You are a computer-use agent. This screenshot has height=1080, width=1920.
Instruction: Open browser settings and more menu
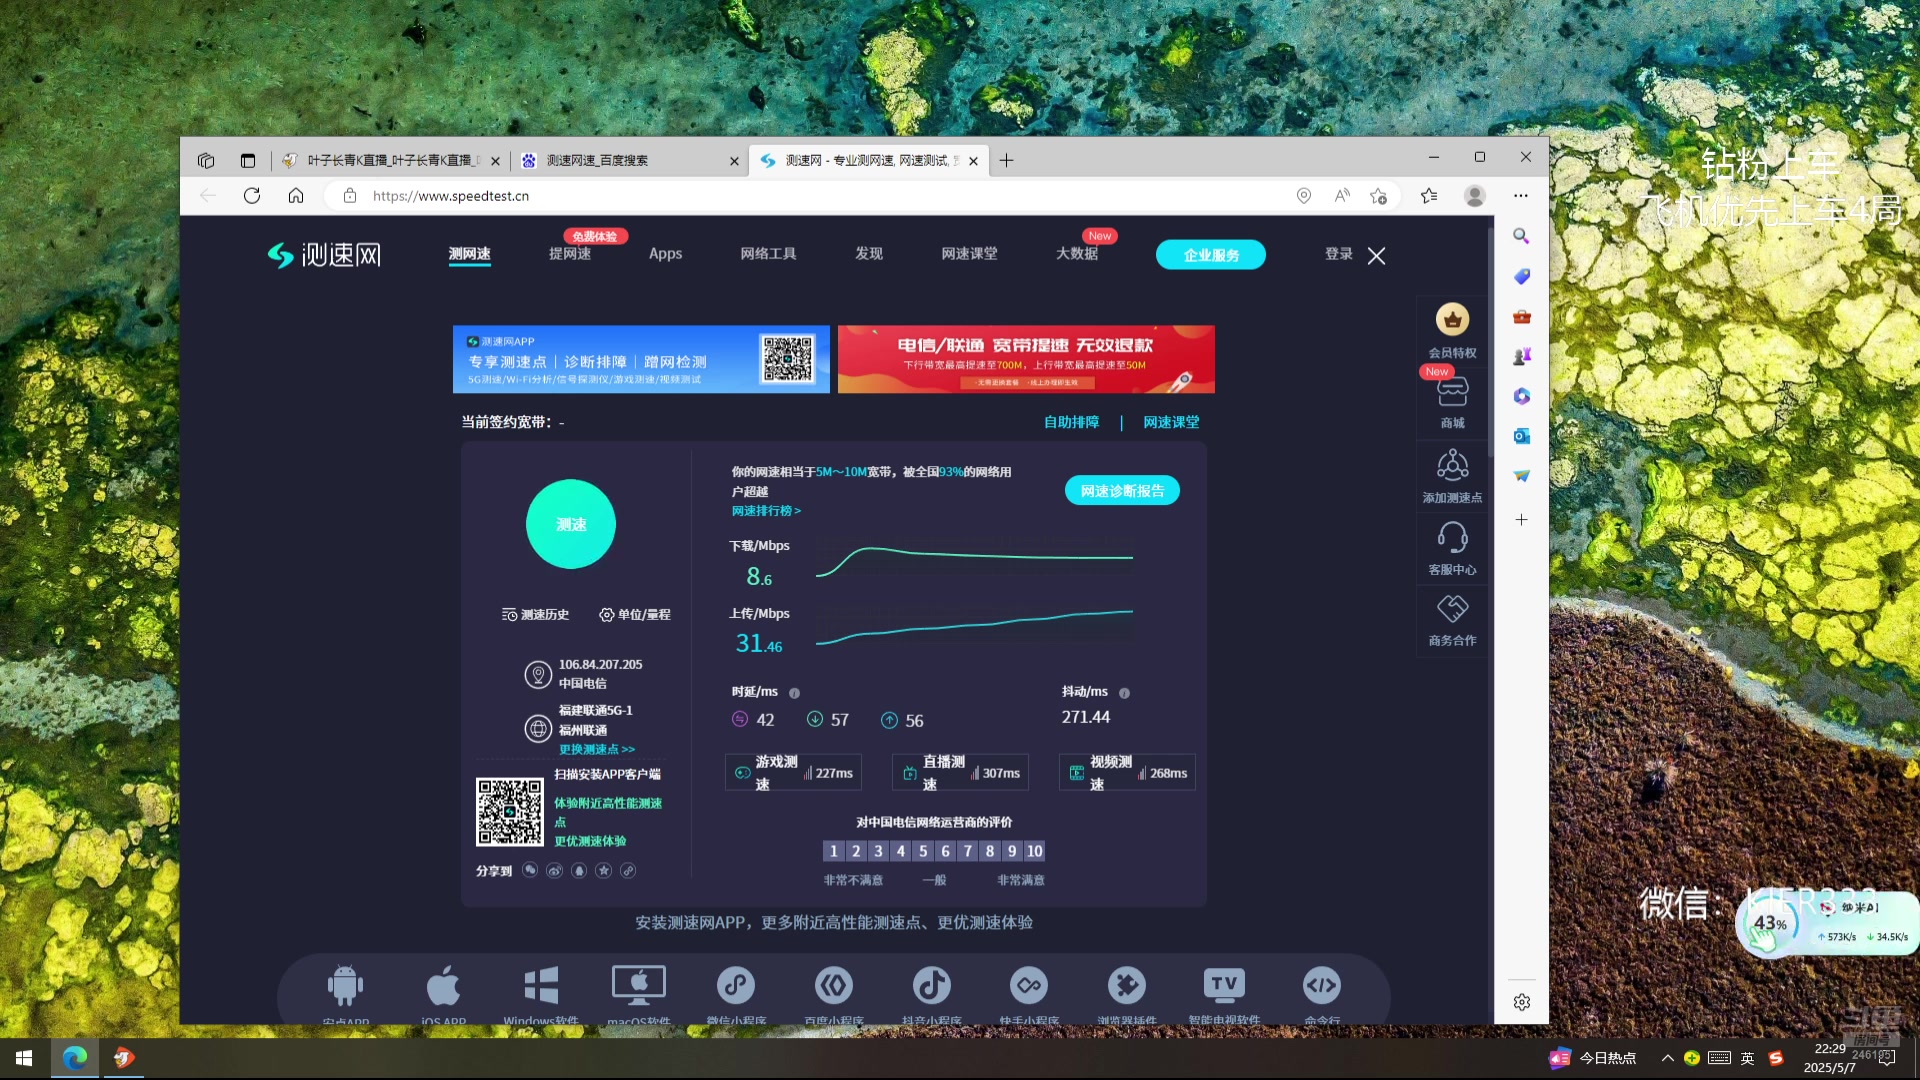coord(1521,196)
